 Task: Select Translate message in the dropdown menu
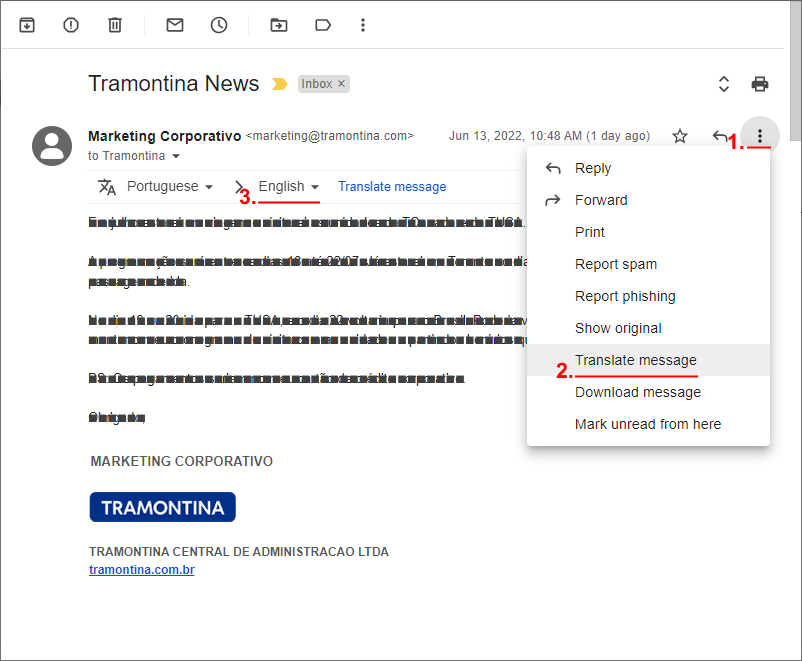click(648, 360)
